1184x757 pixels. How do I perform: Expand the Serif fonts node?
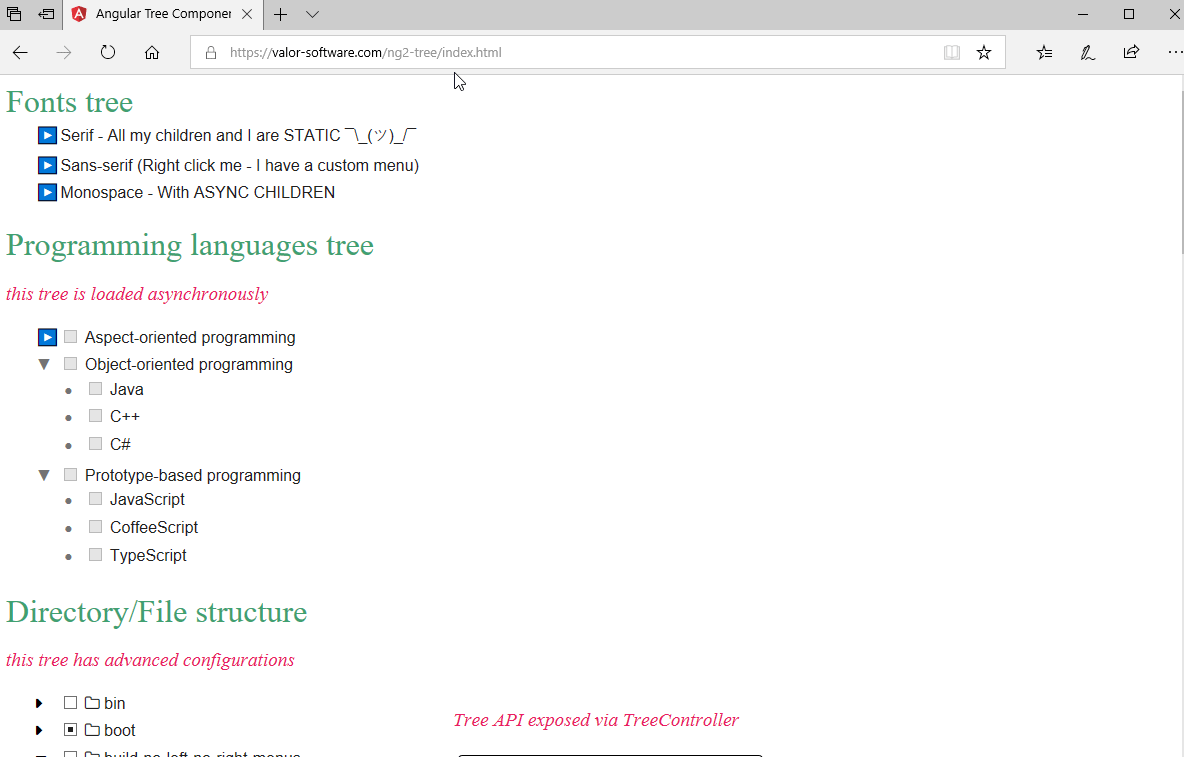pos(47,135)
